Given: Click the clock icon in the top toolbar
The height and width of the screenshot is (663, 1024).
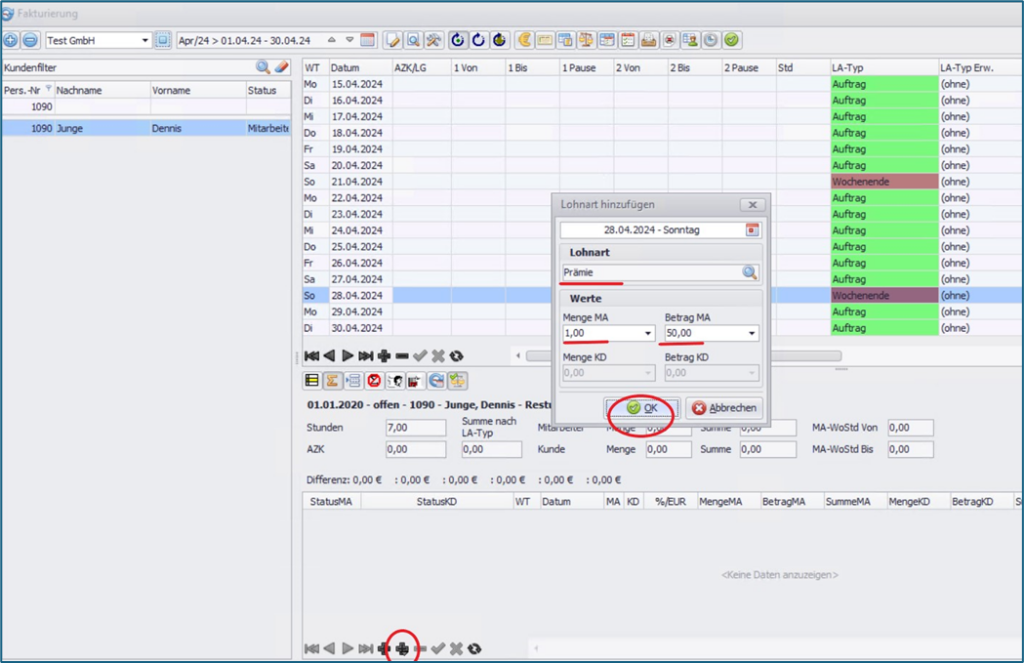Looking at the screenshot, I should tap(711, 40).
